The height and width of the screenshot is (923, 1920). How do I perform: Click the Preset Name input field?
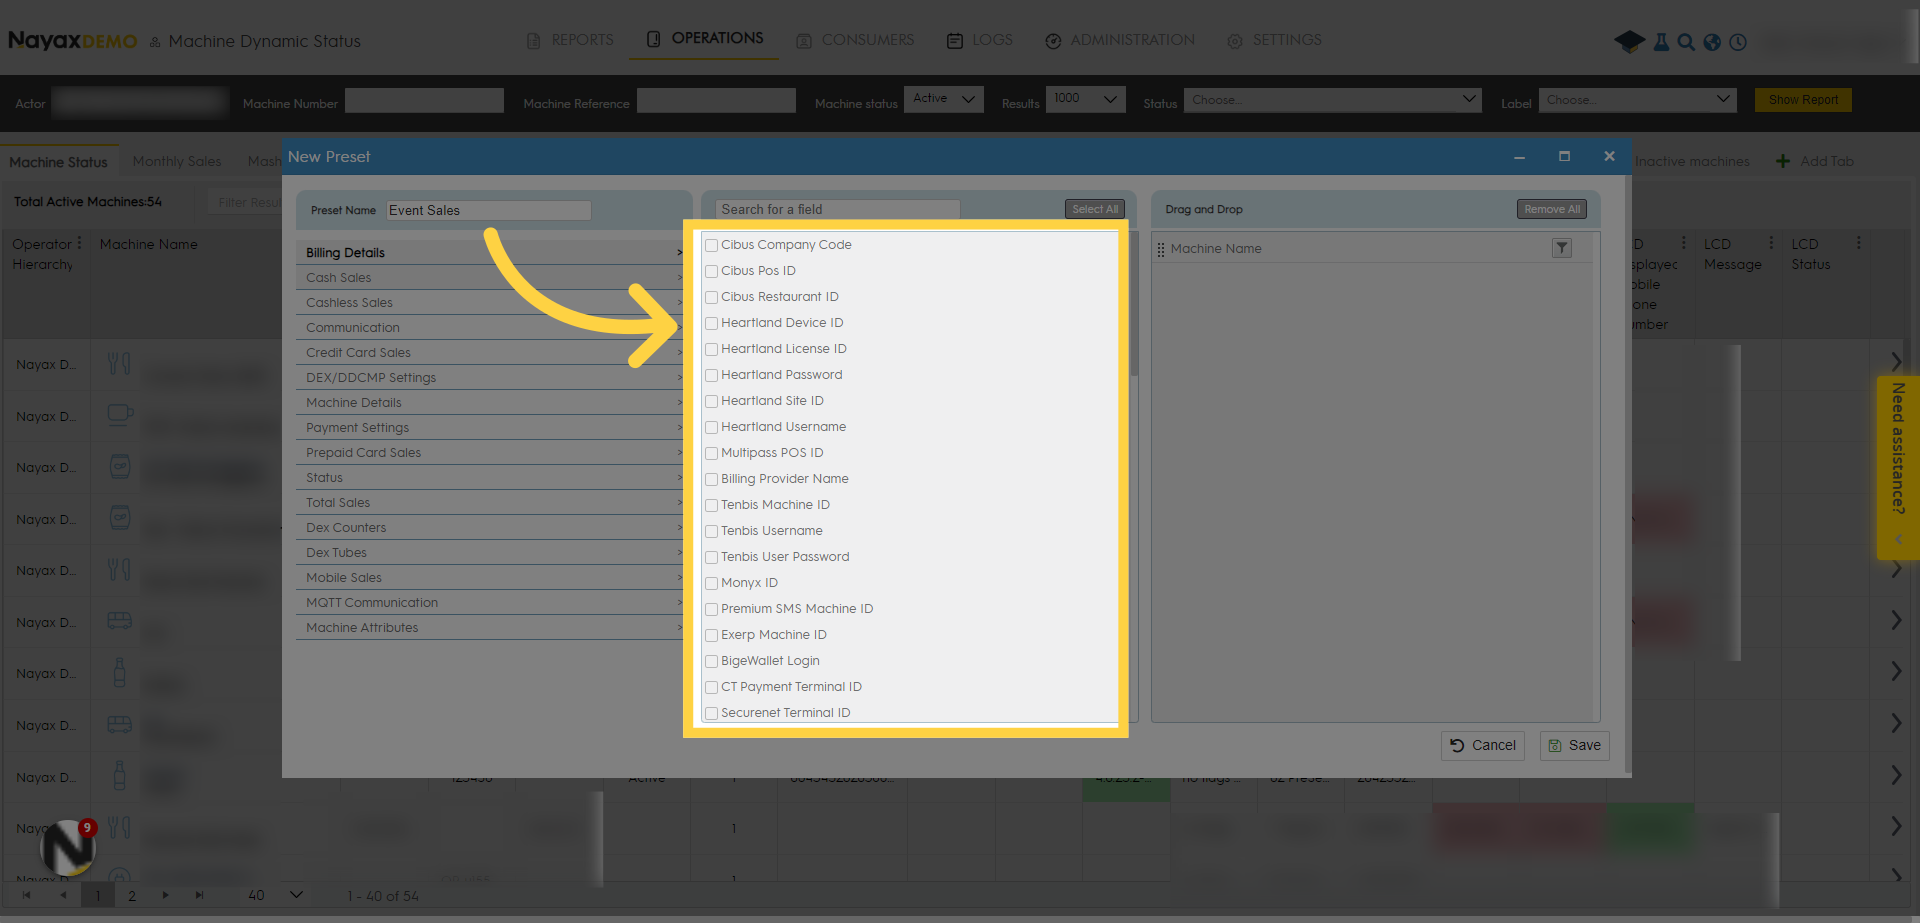488,210
